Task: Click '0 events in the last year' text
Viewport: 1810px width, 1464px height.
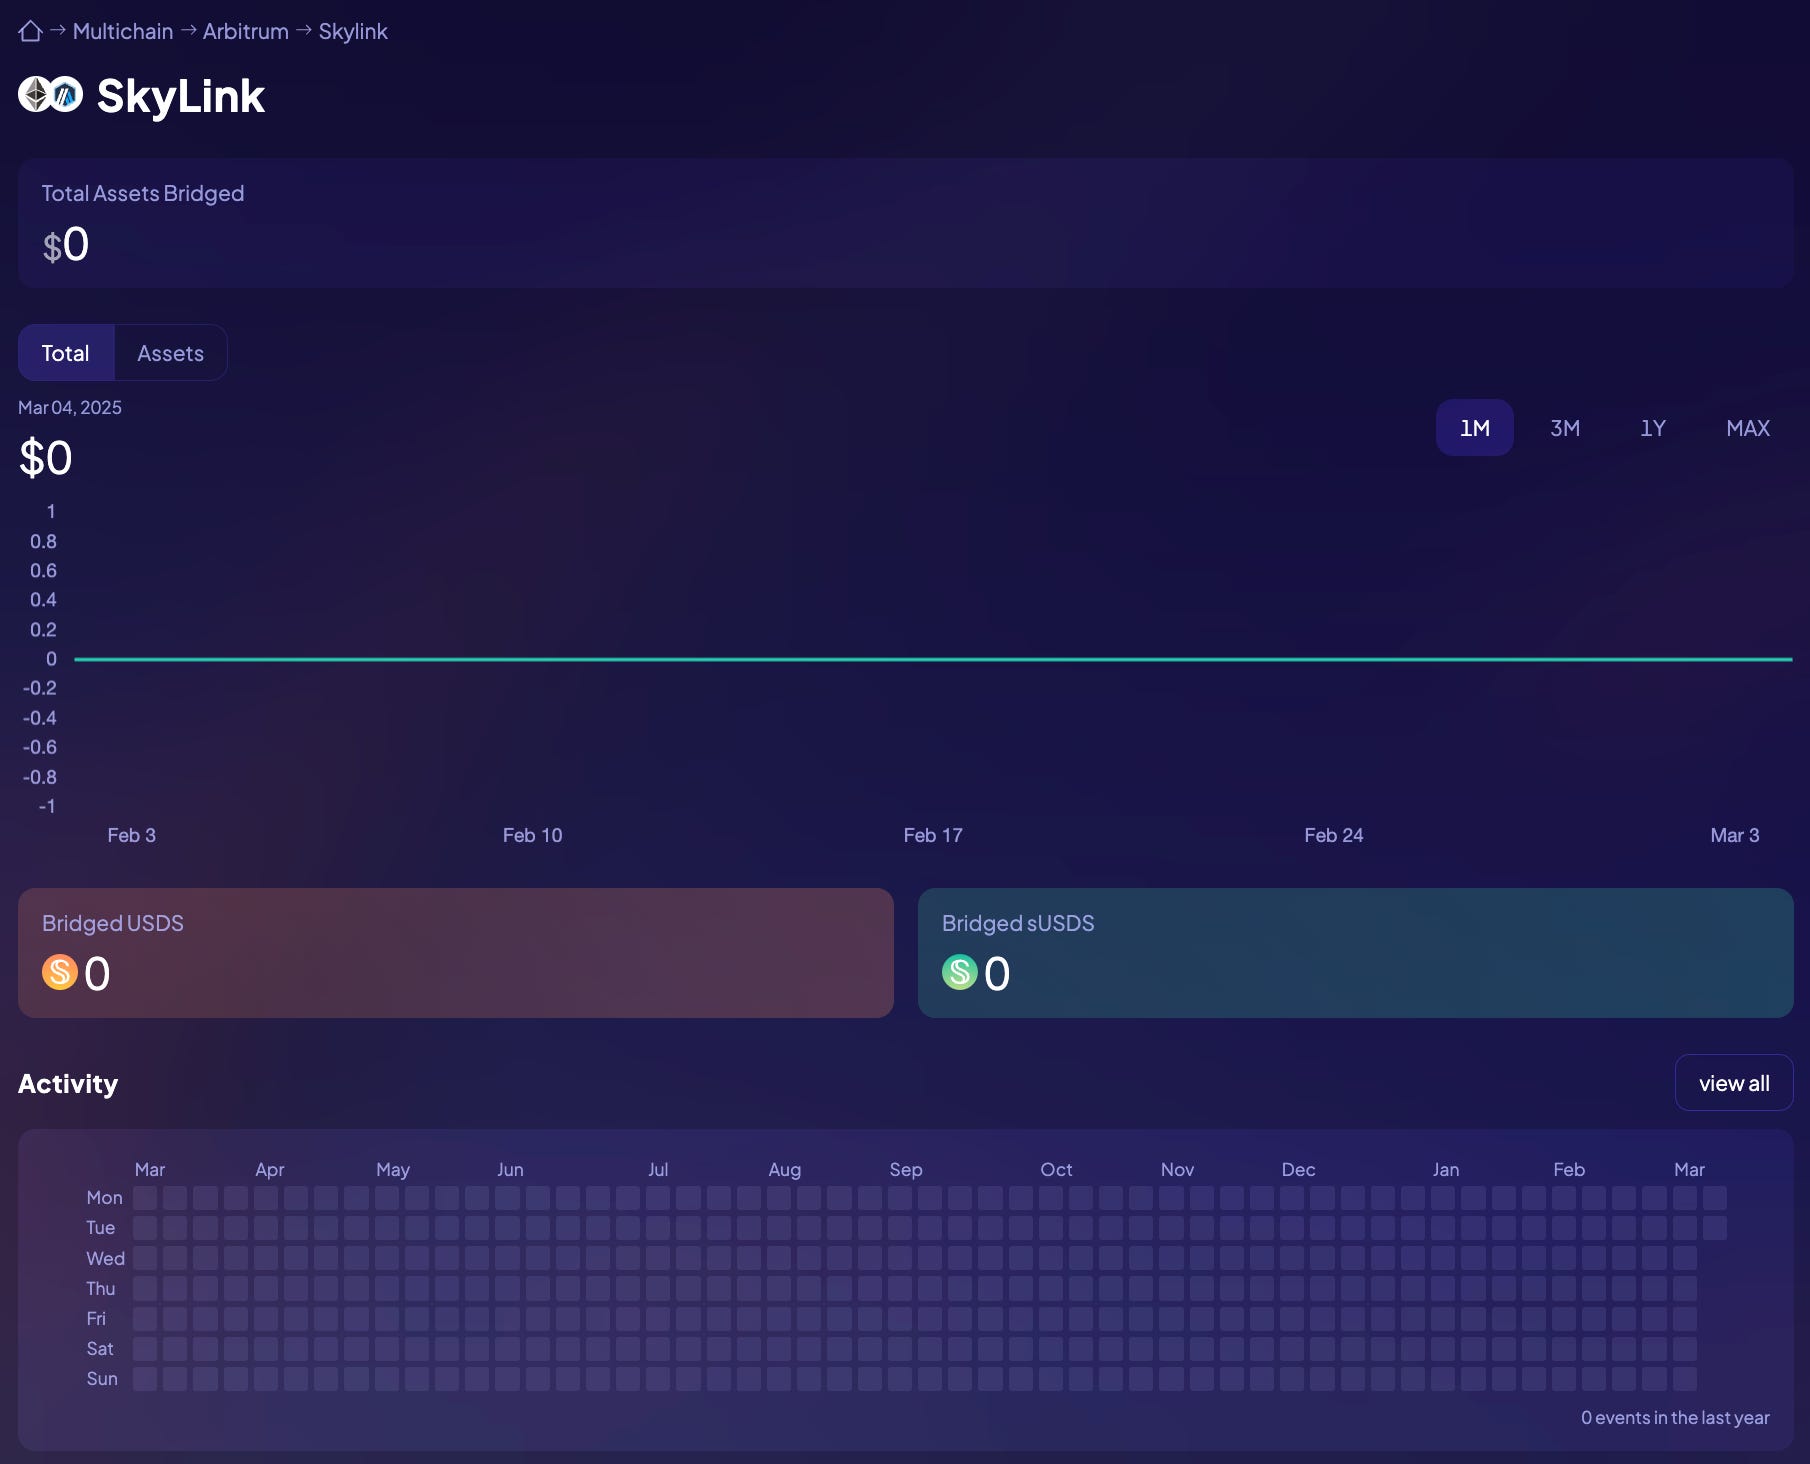Action: (x=1675, y=1418)
